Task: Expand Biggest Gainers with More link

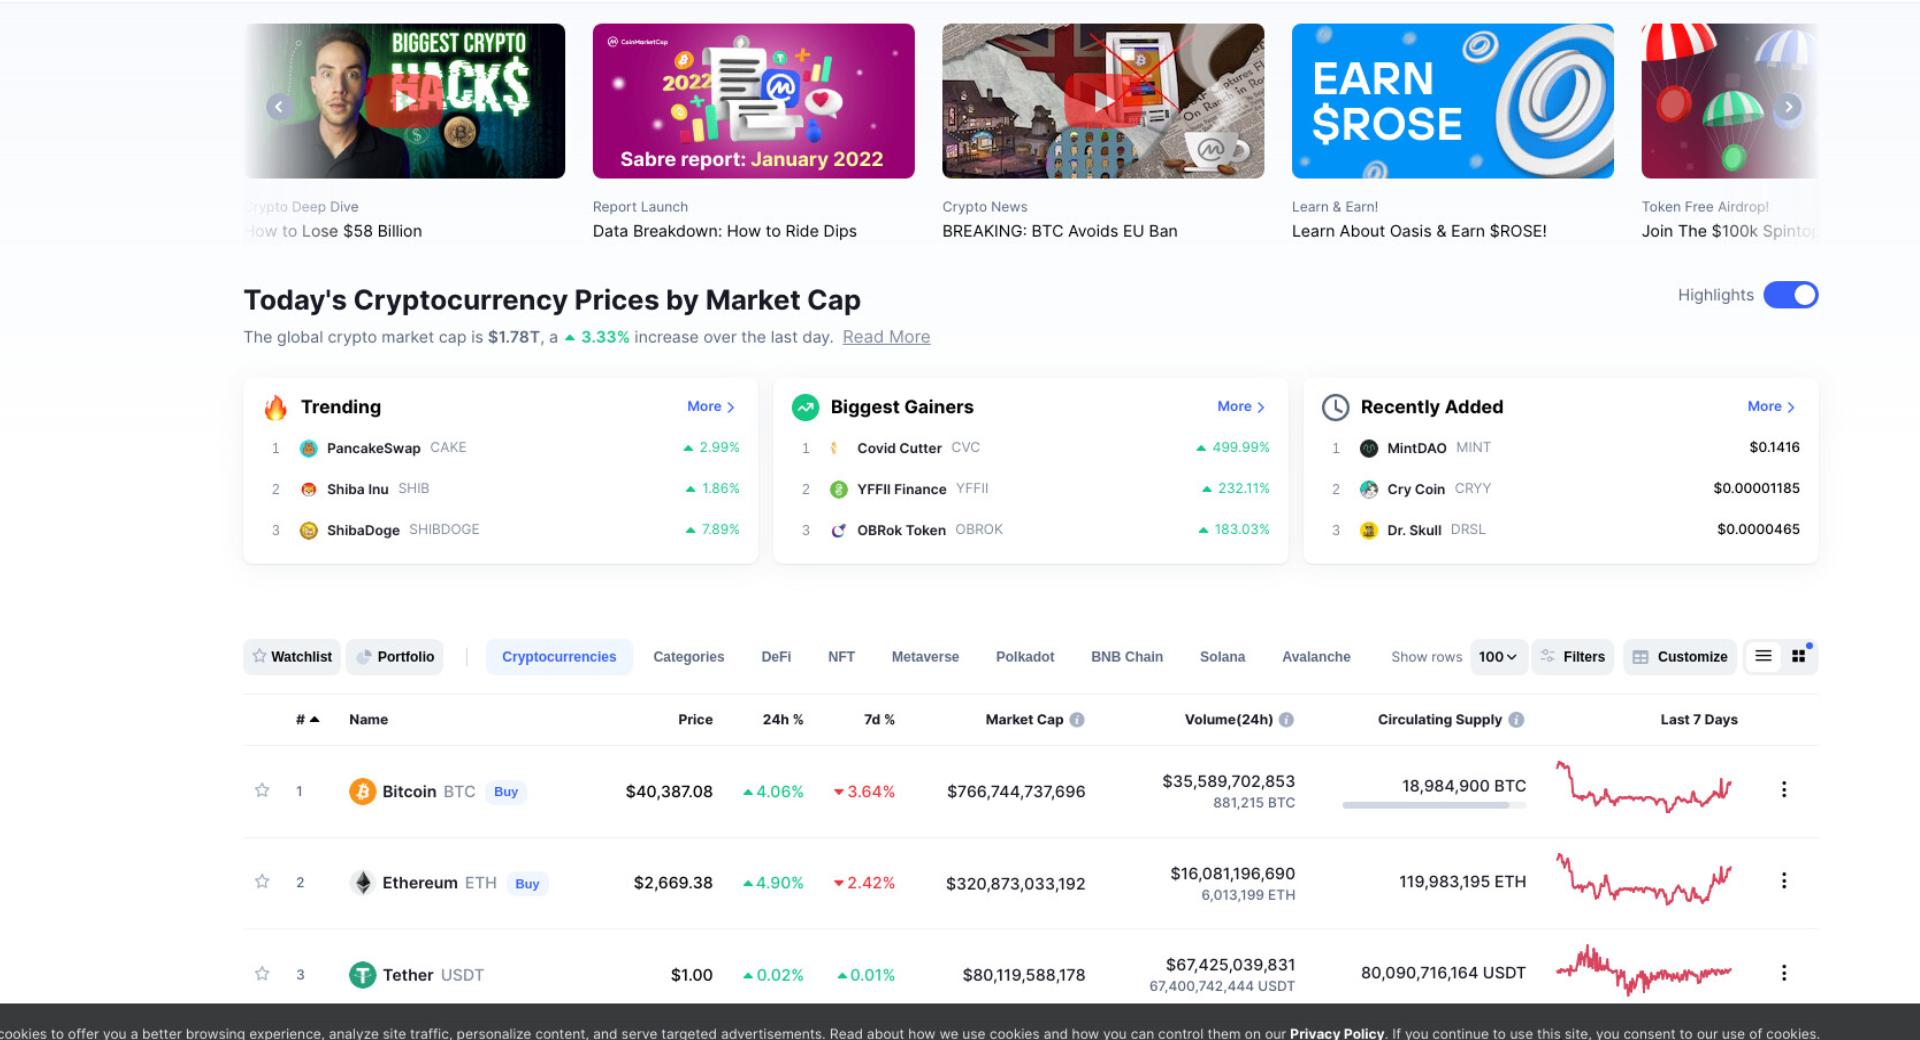Action: click(x=1241, y=407)
